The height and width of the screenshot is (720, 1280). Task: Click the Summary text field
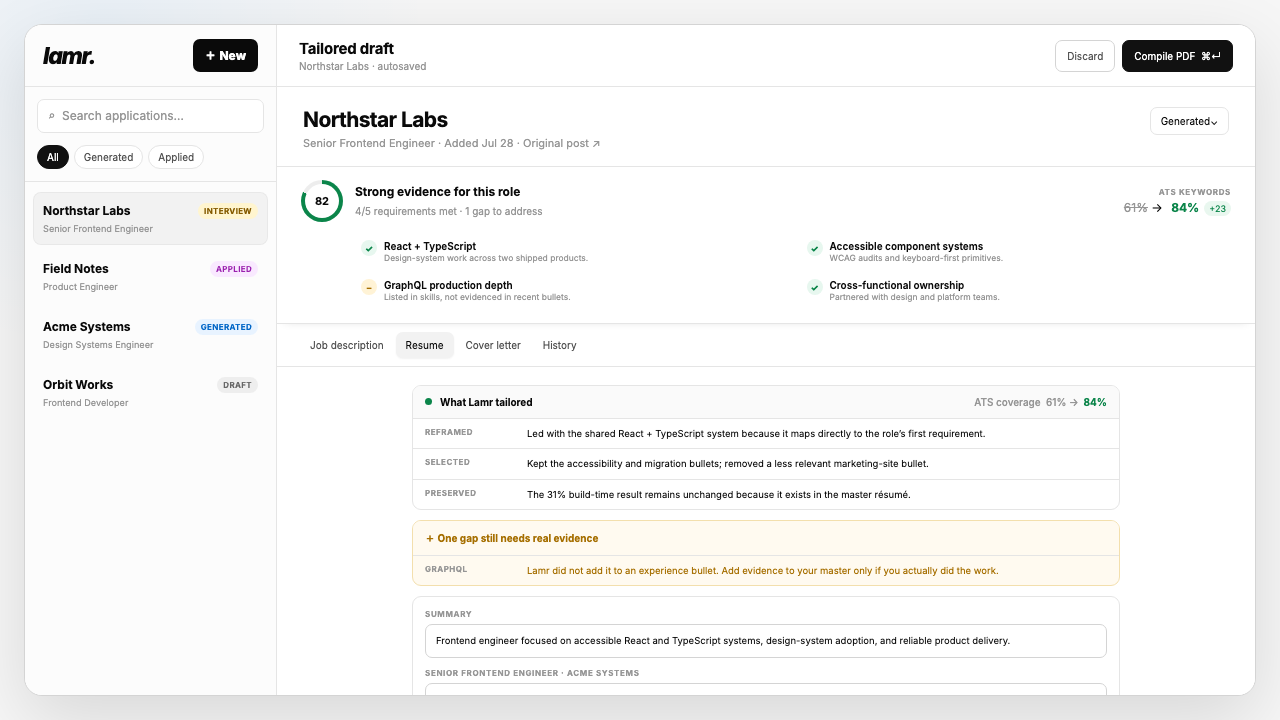pos(766,641)
